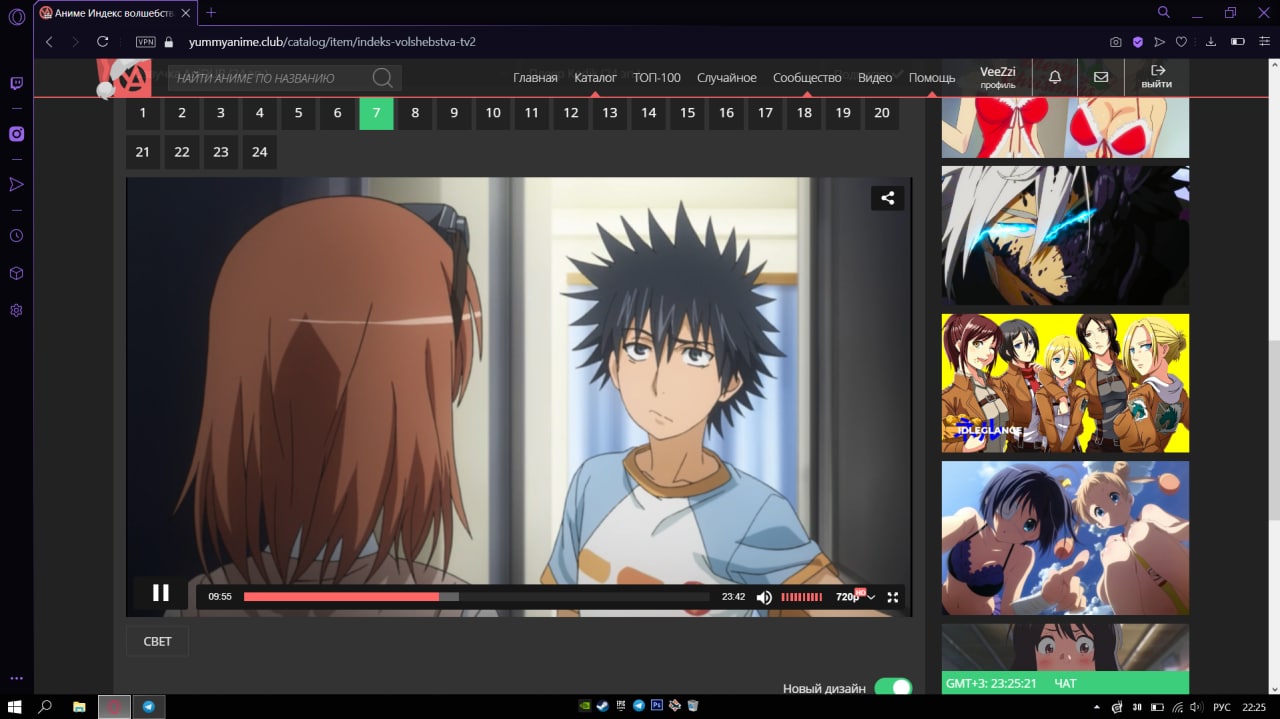The image size is (1280, 719).
Task: Open ad blocker shield icon
Action: click(x=1137, y=42)
